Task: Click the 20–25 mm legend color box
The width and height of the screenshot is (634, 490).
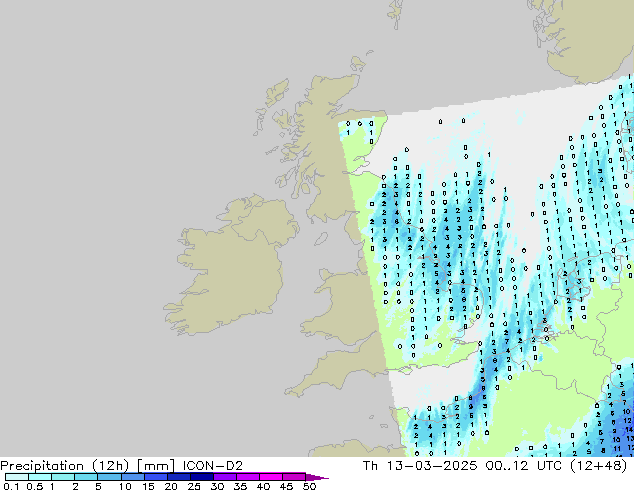Action: pyautogui.click(x=179, y=477)
